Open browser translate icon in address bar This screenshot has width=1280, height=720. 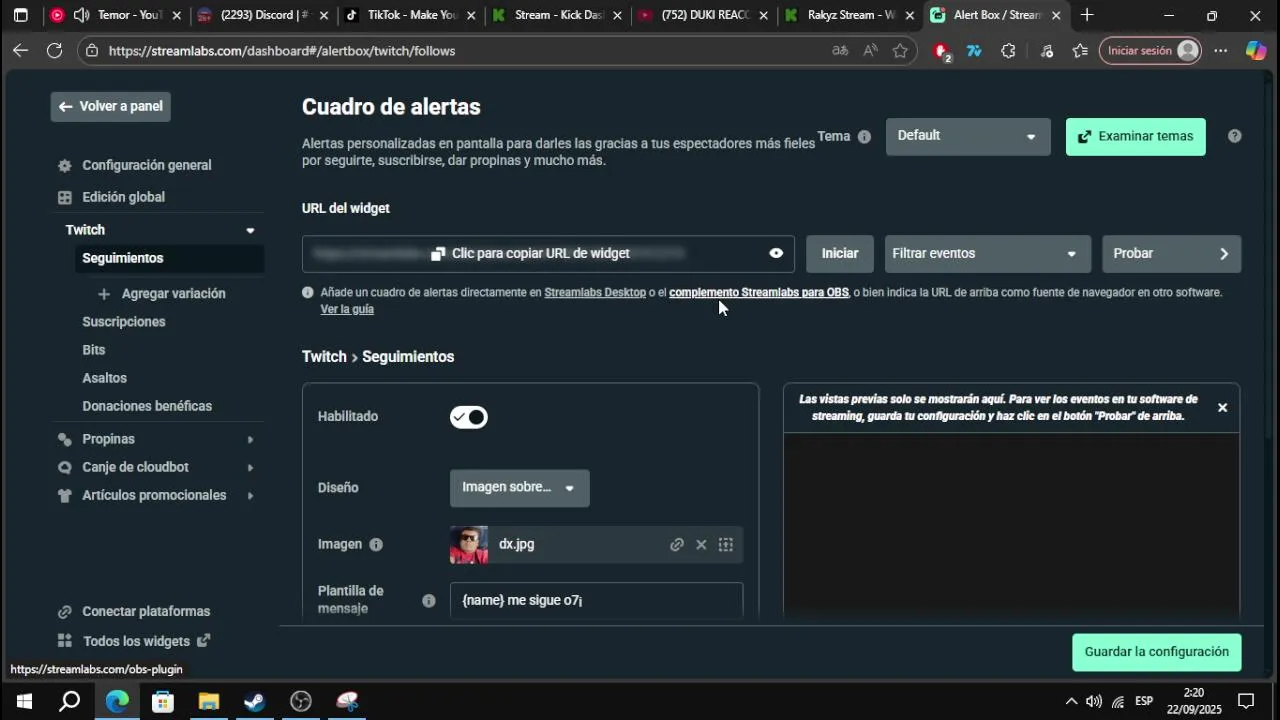[x=840, y=51]
